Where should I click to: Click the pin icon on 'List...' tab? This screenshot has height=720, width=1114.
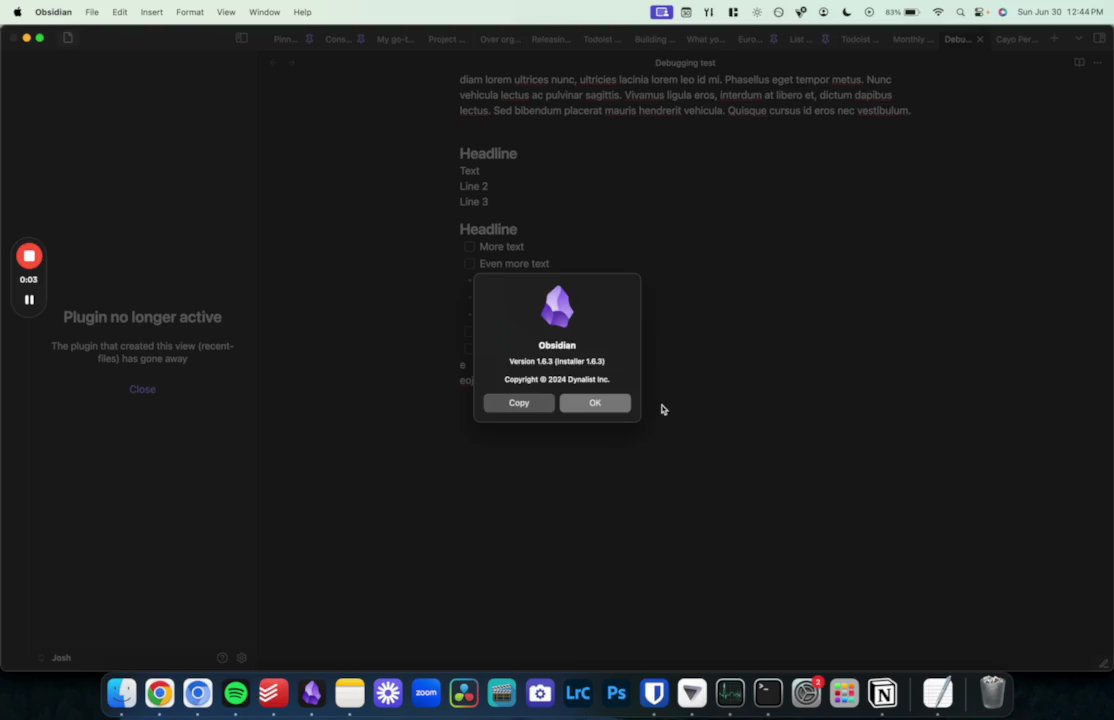(825, 39)
